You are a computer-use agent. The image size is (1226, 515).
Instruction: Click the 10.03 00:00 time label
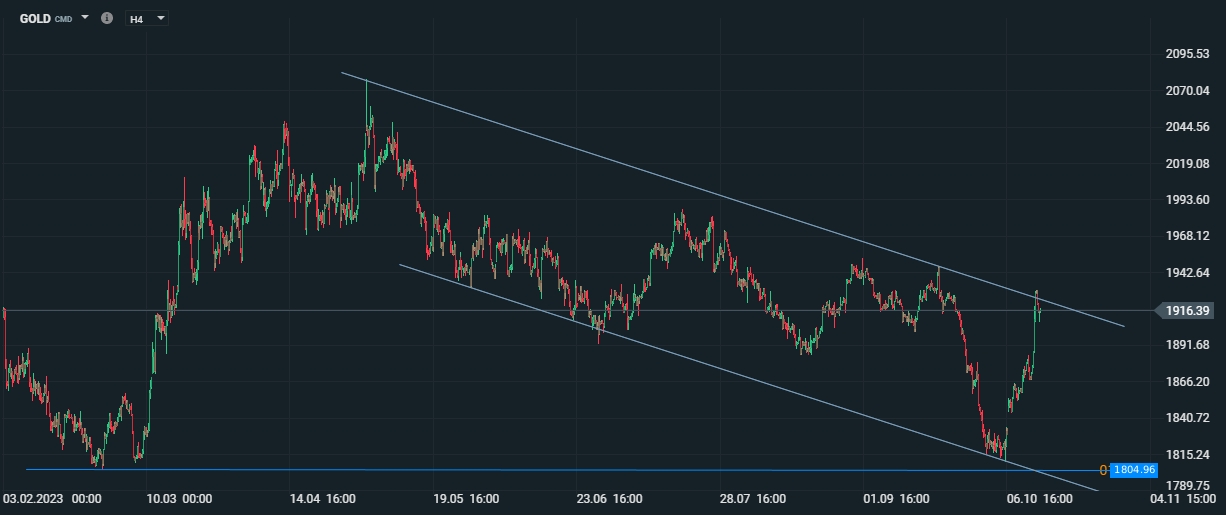[178, 498]
